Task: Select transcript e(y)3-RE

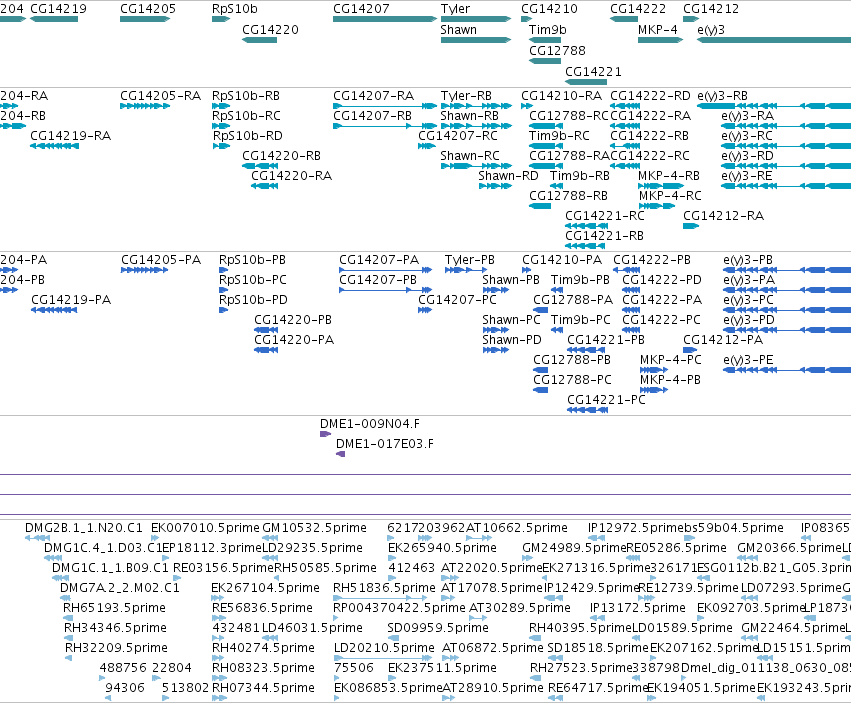Action: pos(747,176)
